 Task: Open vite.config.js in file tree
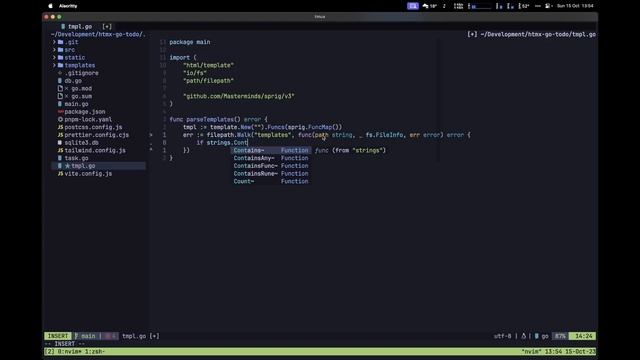tap(88, 174)
